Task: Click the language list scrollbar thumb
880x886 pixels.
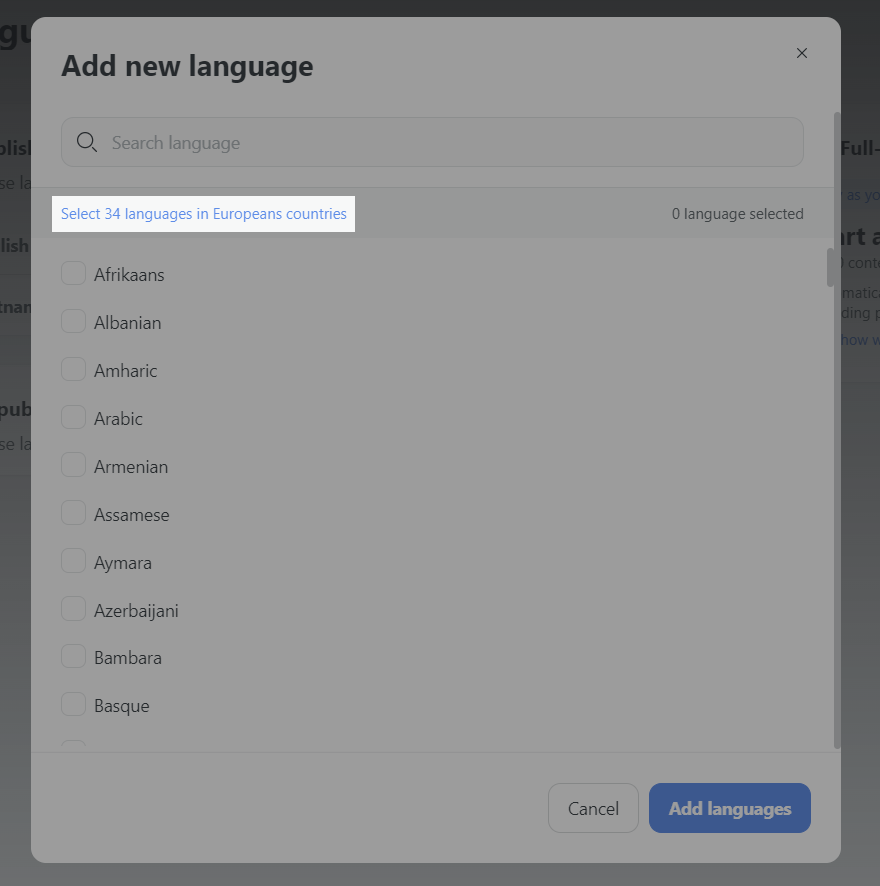Action: [829, 267]
